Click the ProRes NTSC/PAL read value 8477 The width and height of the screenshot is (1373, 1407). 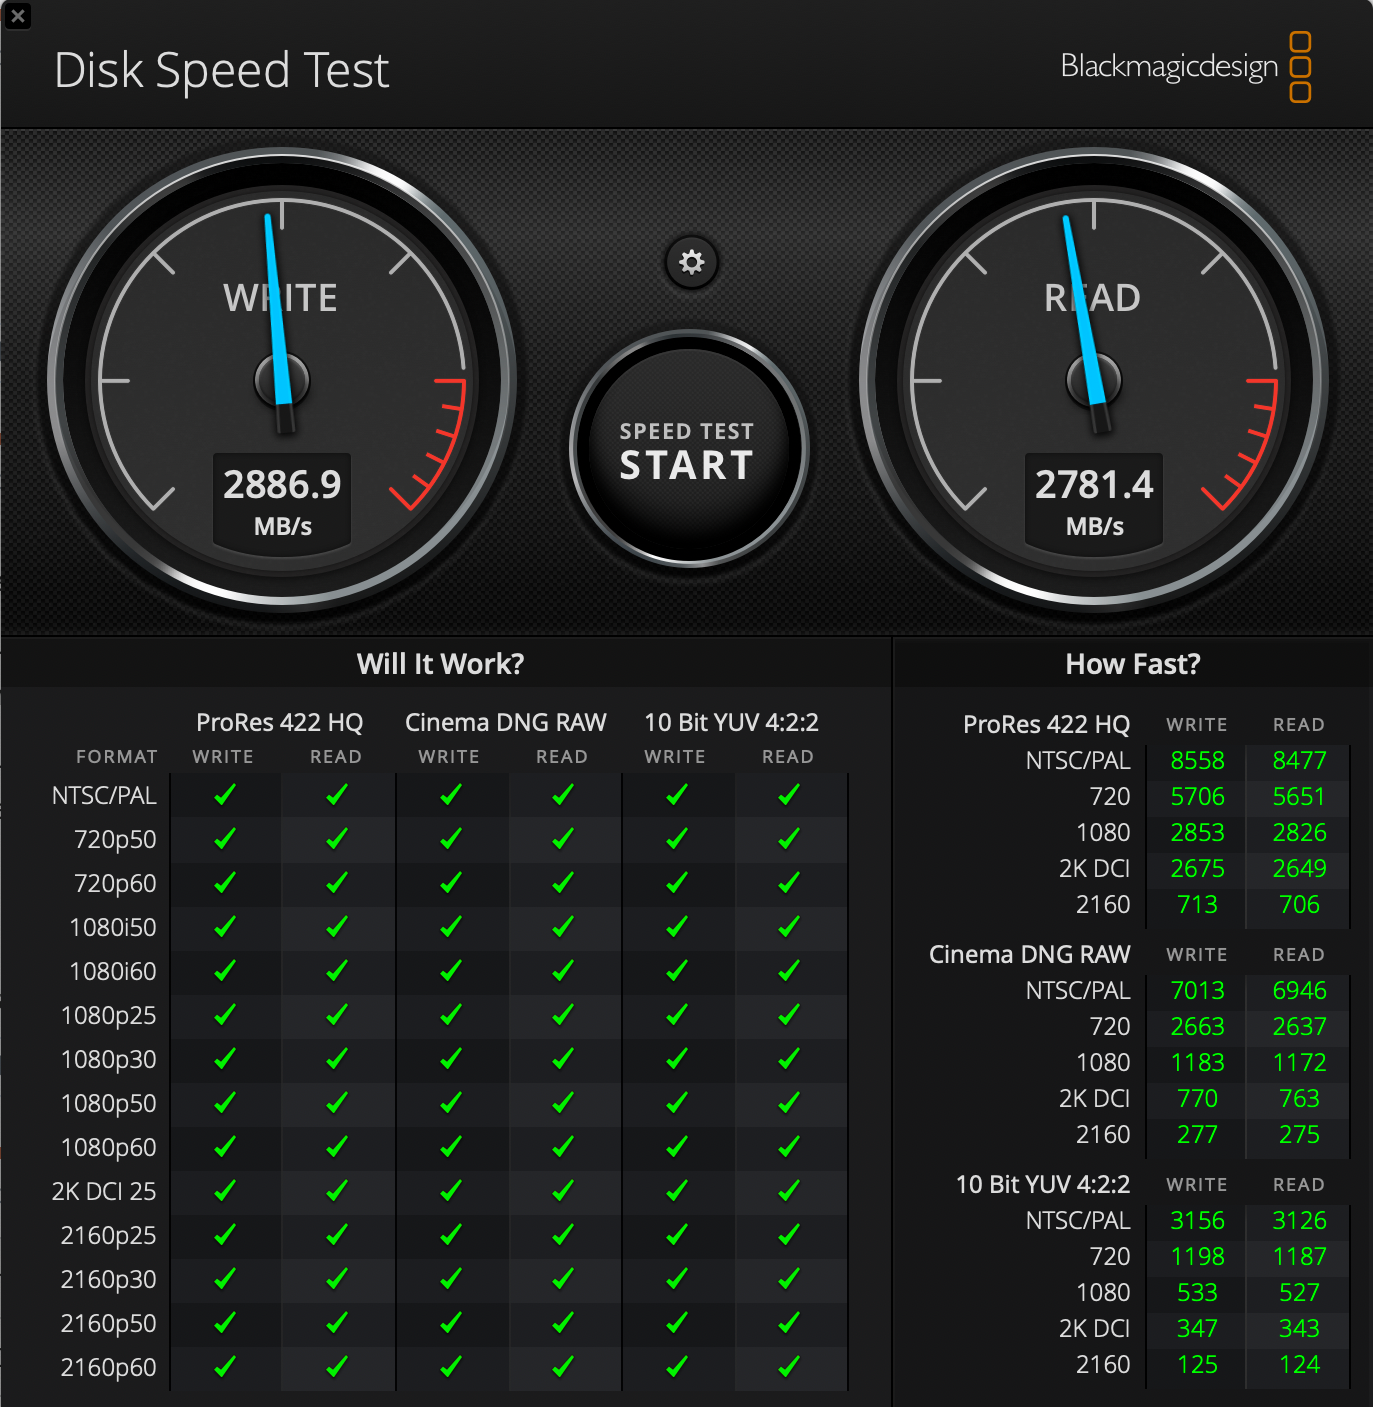(x=1299, y=761)
